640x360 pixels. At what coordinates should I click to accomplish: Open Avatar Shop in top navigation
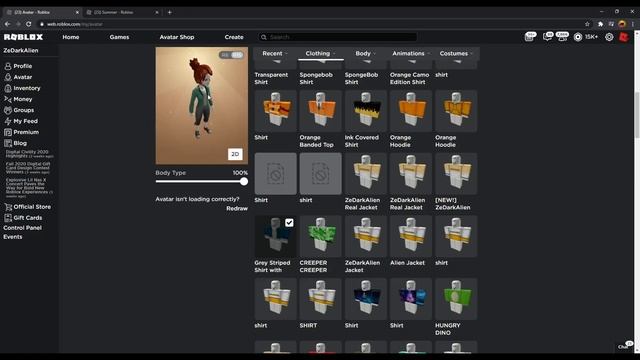pyautogui.click(x=177, y=37)
